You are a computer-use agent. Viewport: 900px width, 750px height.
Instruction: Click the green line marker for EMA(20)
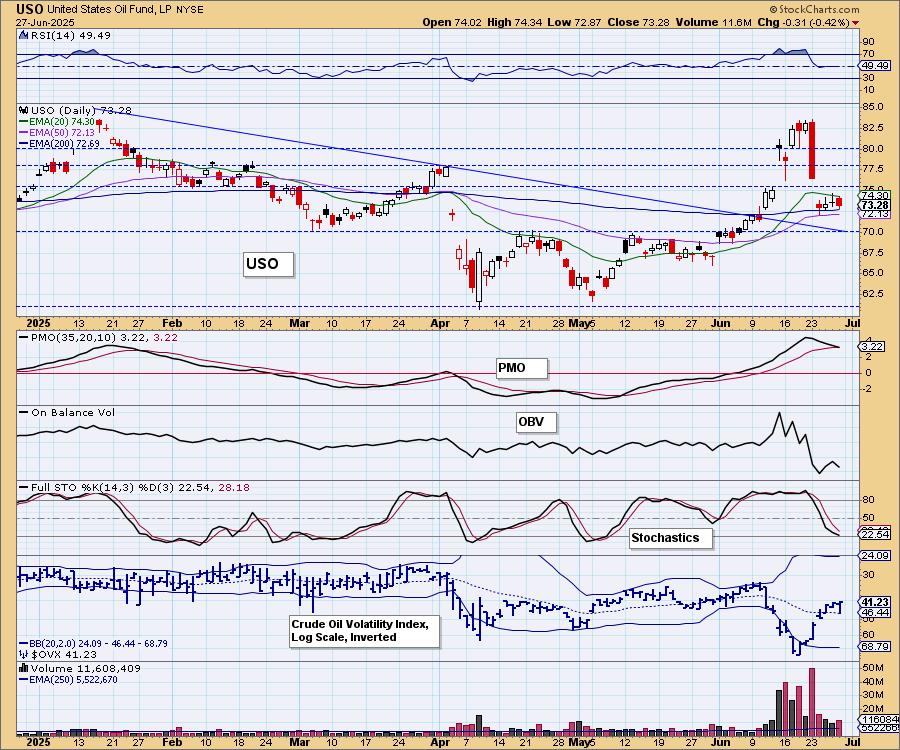(x=24, y=122)
